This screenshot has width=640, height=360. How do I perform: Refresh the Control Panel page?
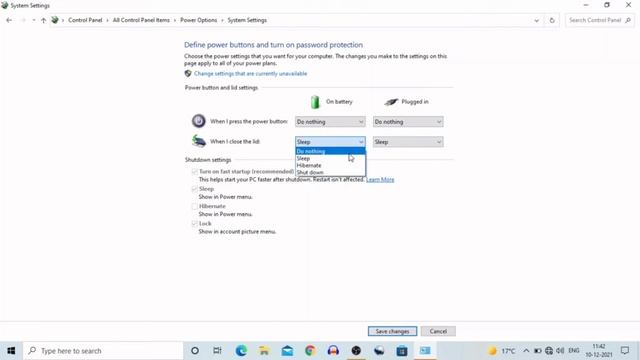click(552, 20)
